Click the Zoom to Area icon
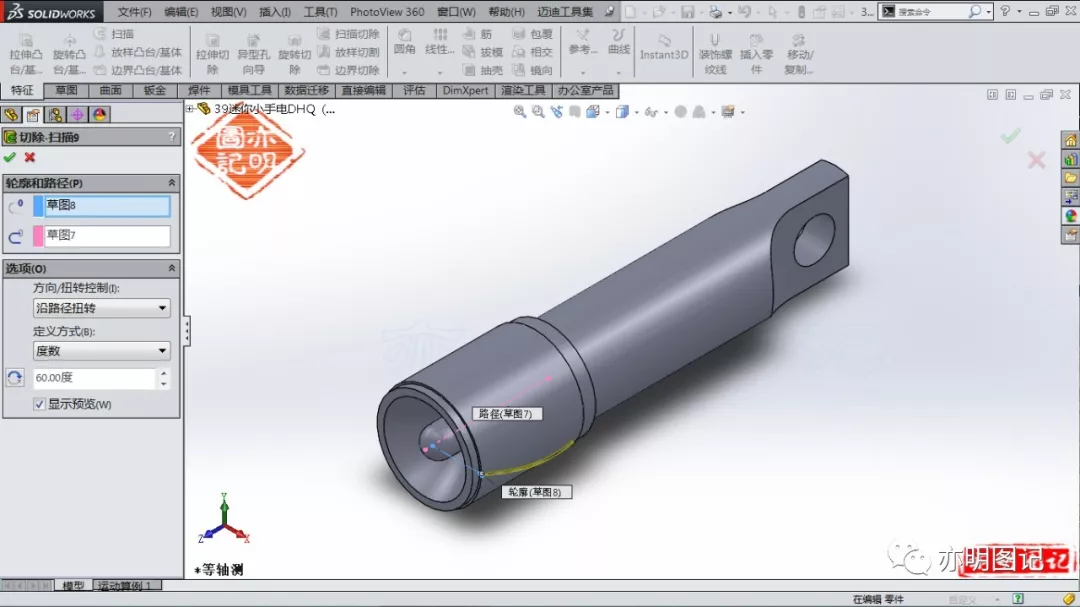The image size is (1080, 607). (x=538, y=112)
